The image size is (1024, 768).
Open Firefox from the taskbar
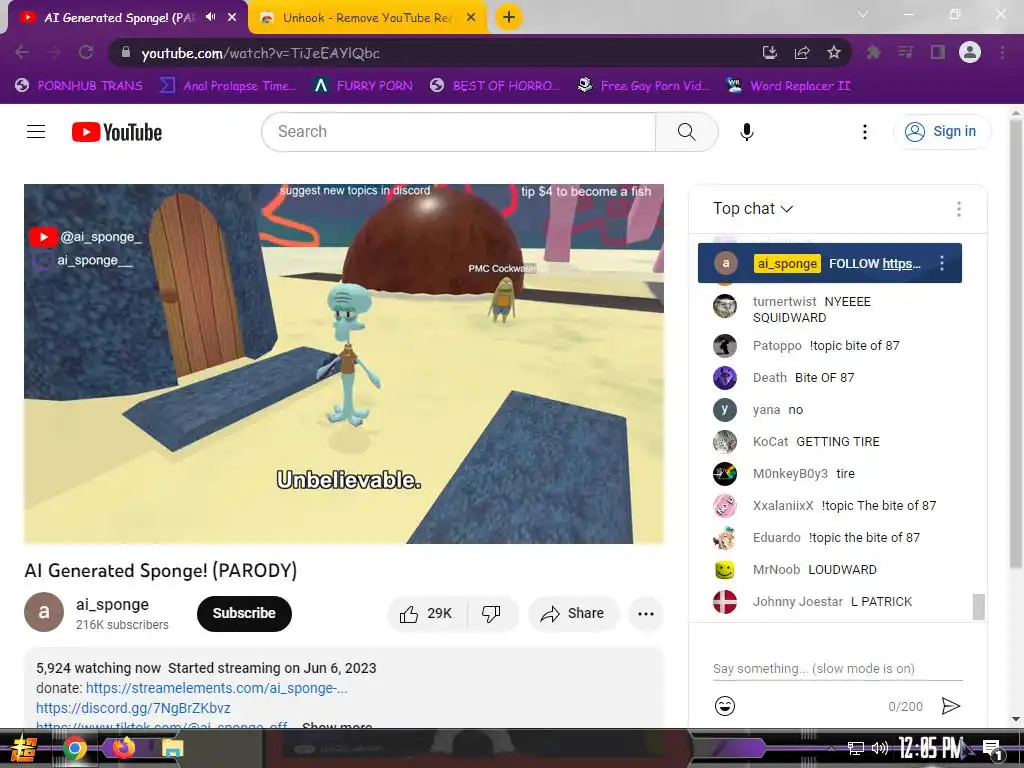(123, 747)
